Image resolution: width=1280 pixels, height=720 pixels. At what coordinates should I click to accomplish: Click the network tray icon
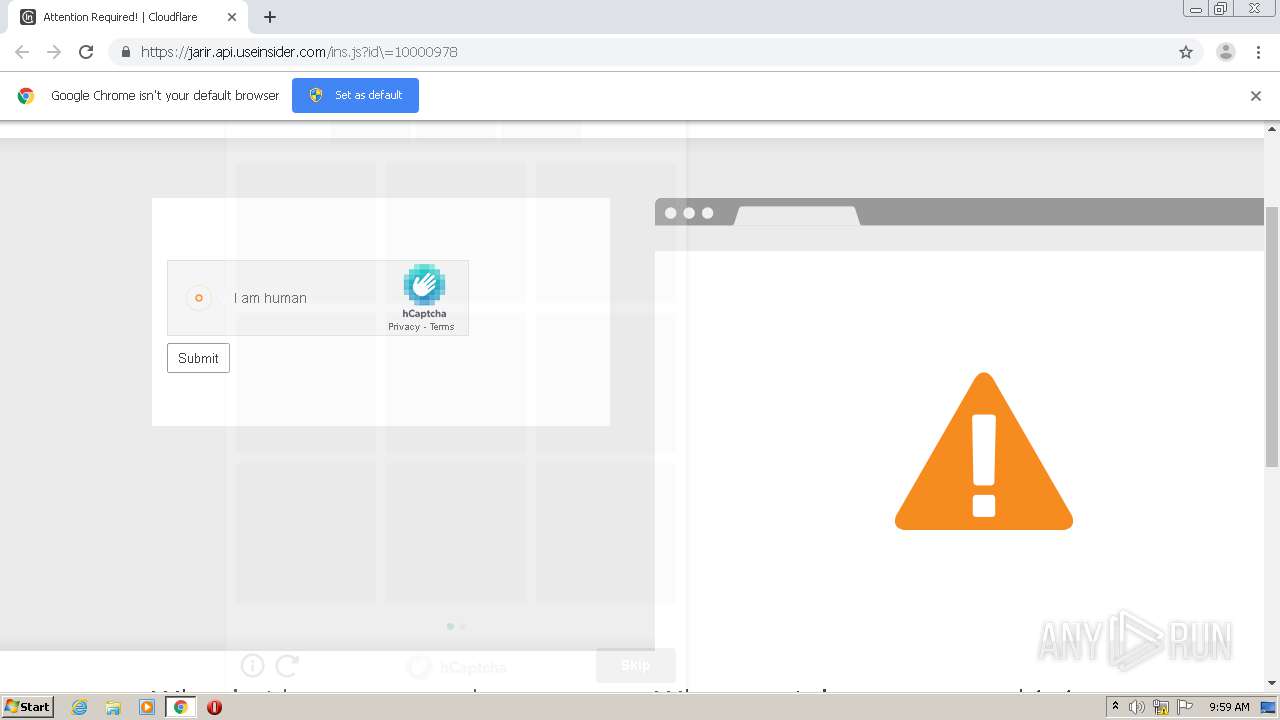[1161, 707]
